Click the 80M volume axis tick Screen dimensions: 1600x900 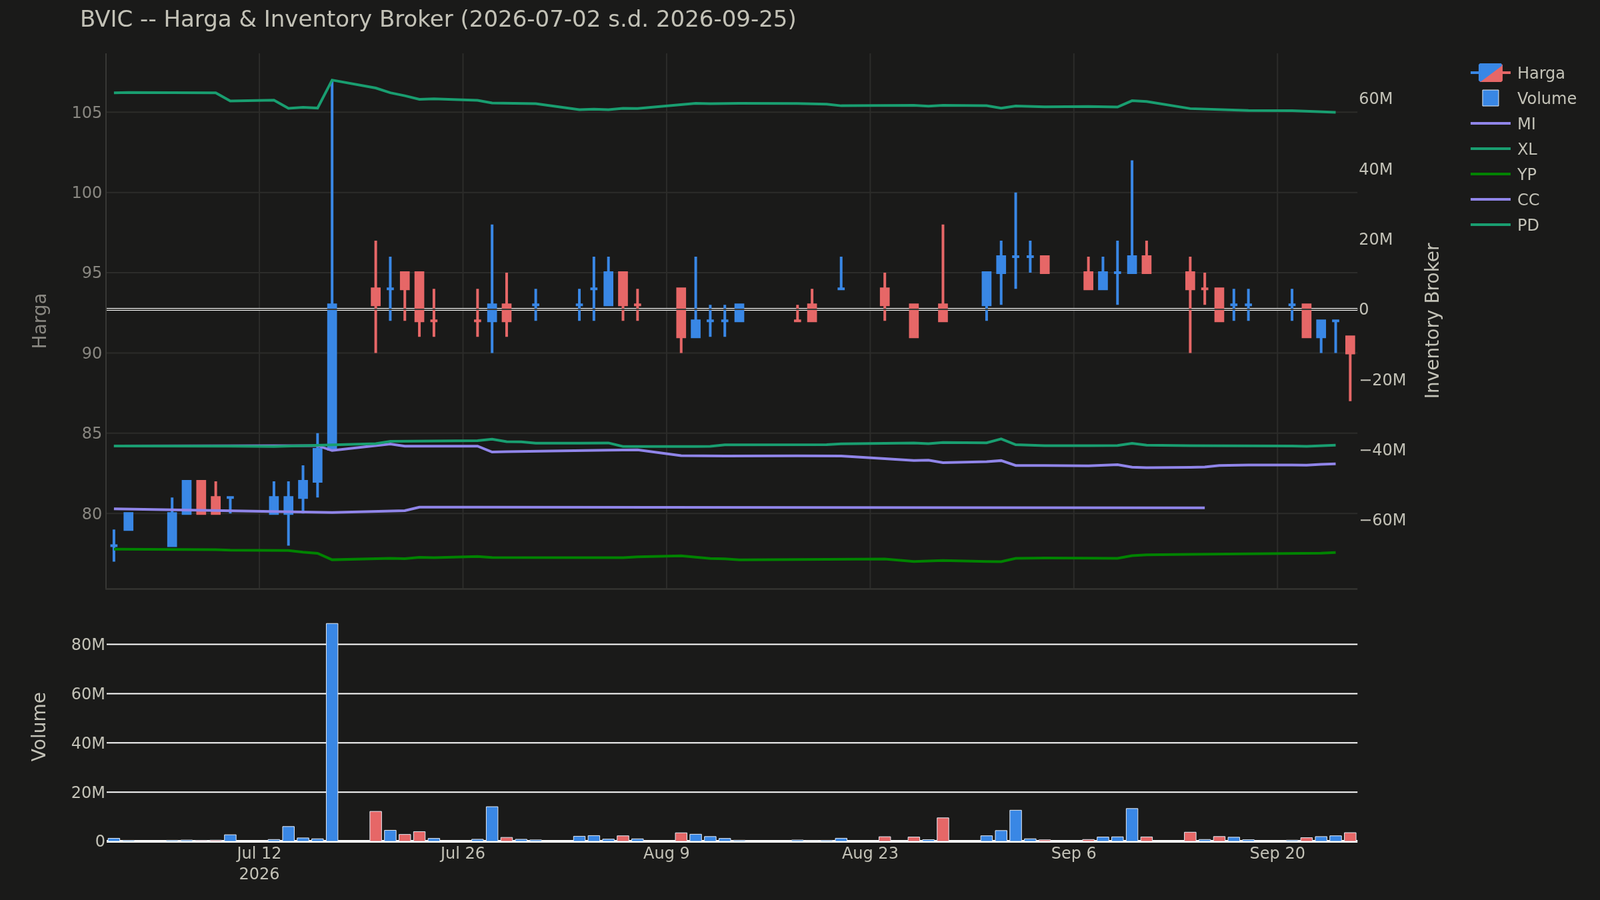[86, 644]
